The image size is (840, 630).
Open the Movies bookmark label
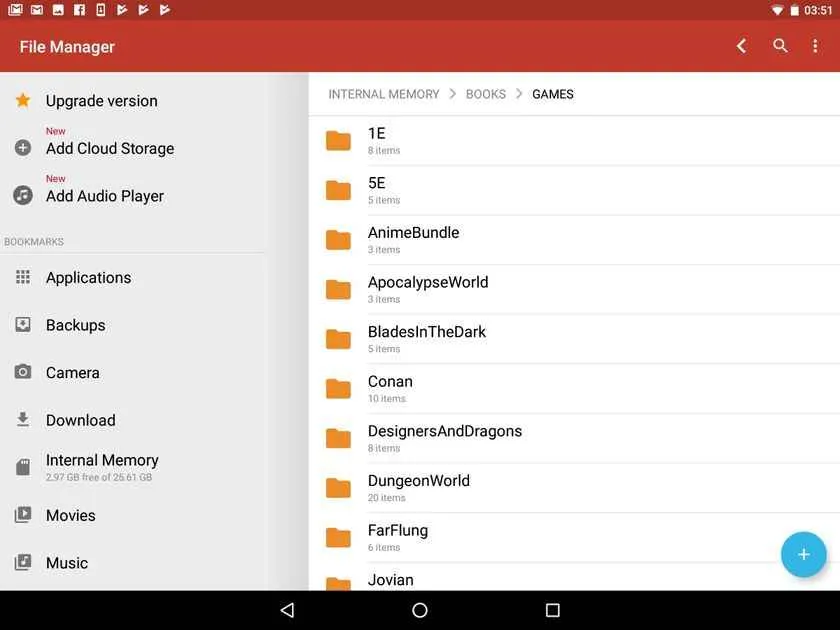click(70, 515)
